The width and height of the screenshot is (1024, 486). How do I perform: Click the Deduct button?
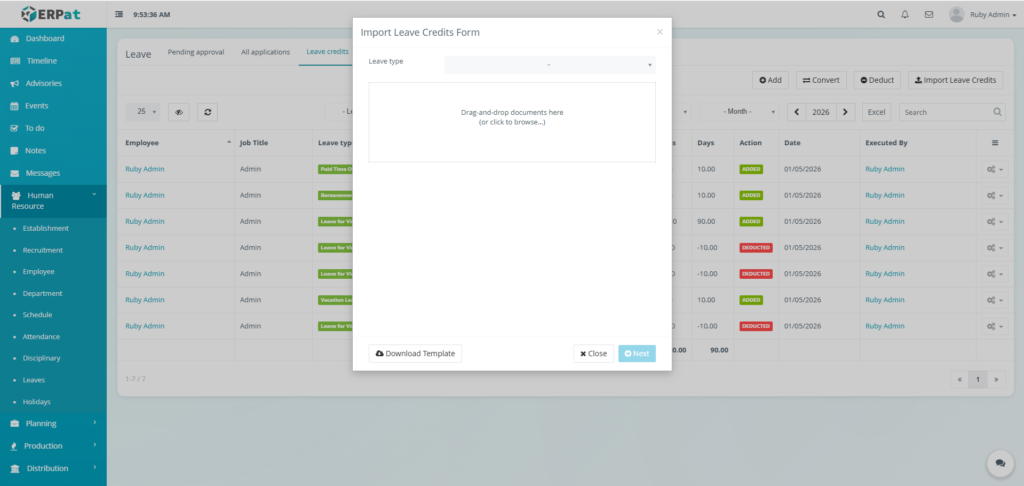coord(877,80)
